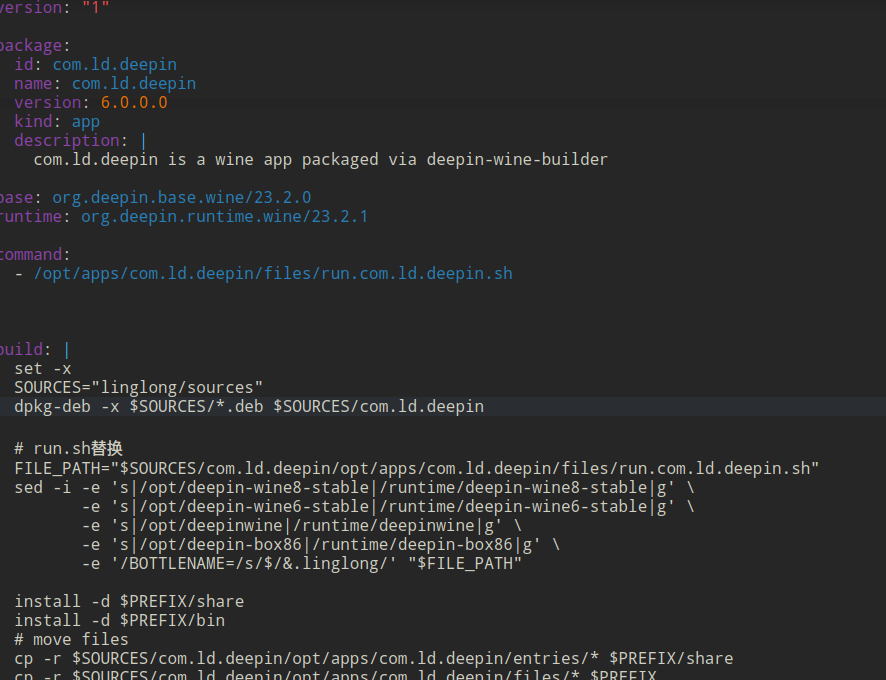Click the "install -d $PREFIX/share" line
Screen dimensions: 886x680
tap(129, 601)
